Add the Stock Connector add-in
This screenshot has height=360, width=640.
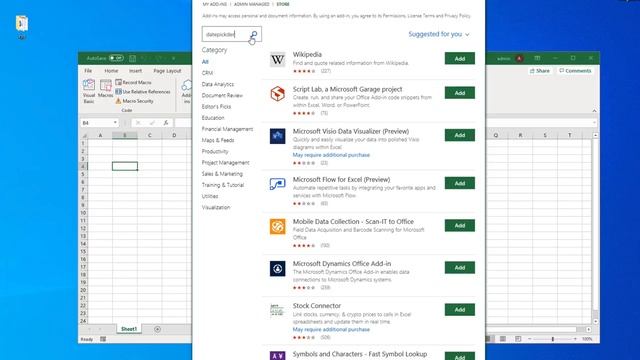[x=460, y=309]
